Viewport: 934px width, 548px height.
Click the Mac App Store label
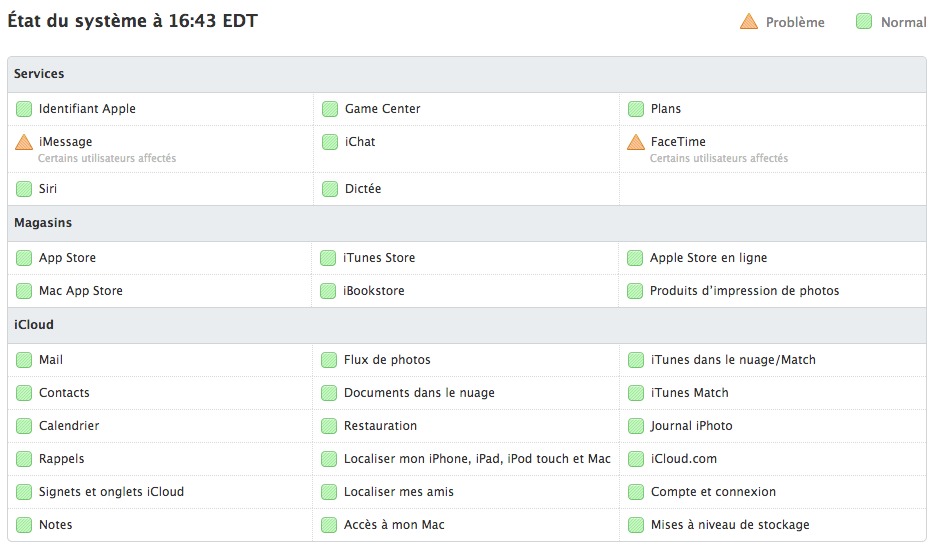(80, 291)
